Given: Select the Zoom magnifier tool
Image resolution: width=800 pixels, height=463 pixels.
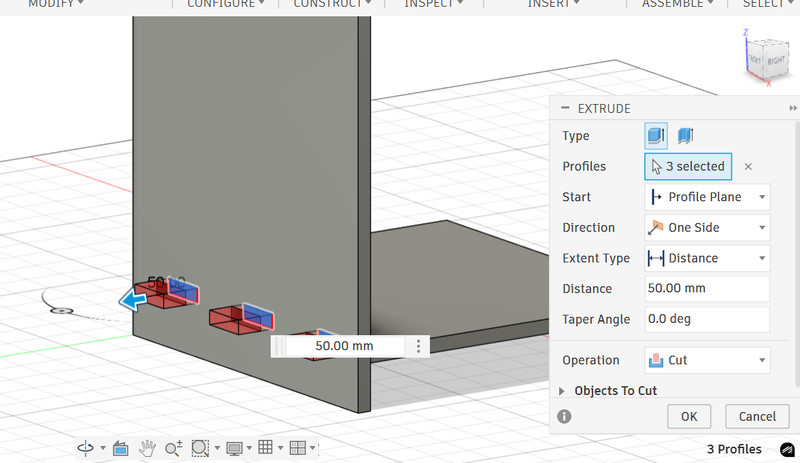Looking at the screenshot, I should [173, 448].
